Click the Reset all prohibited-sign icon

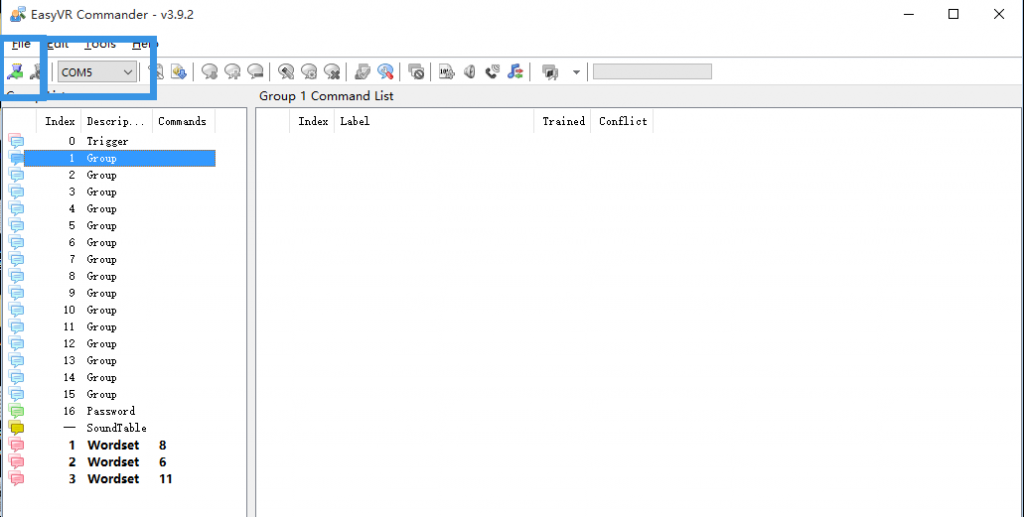point(416,72)
